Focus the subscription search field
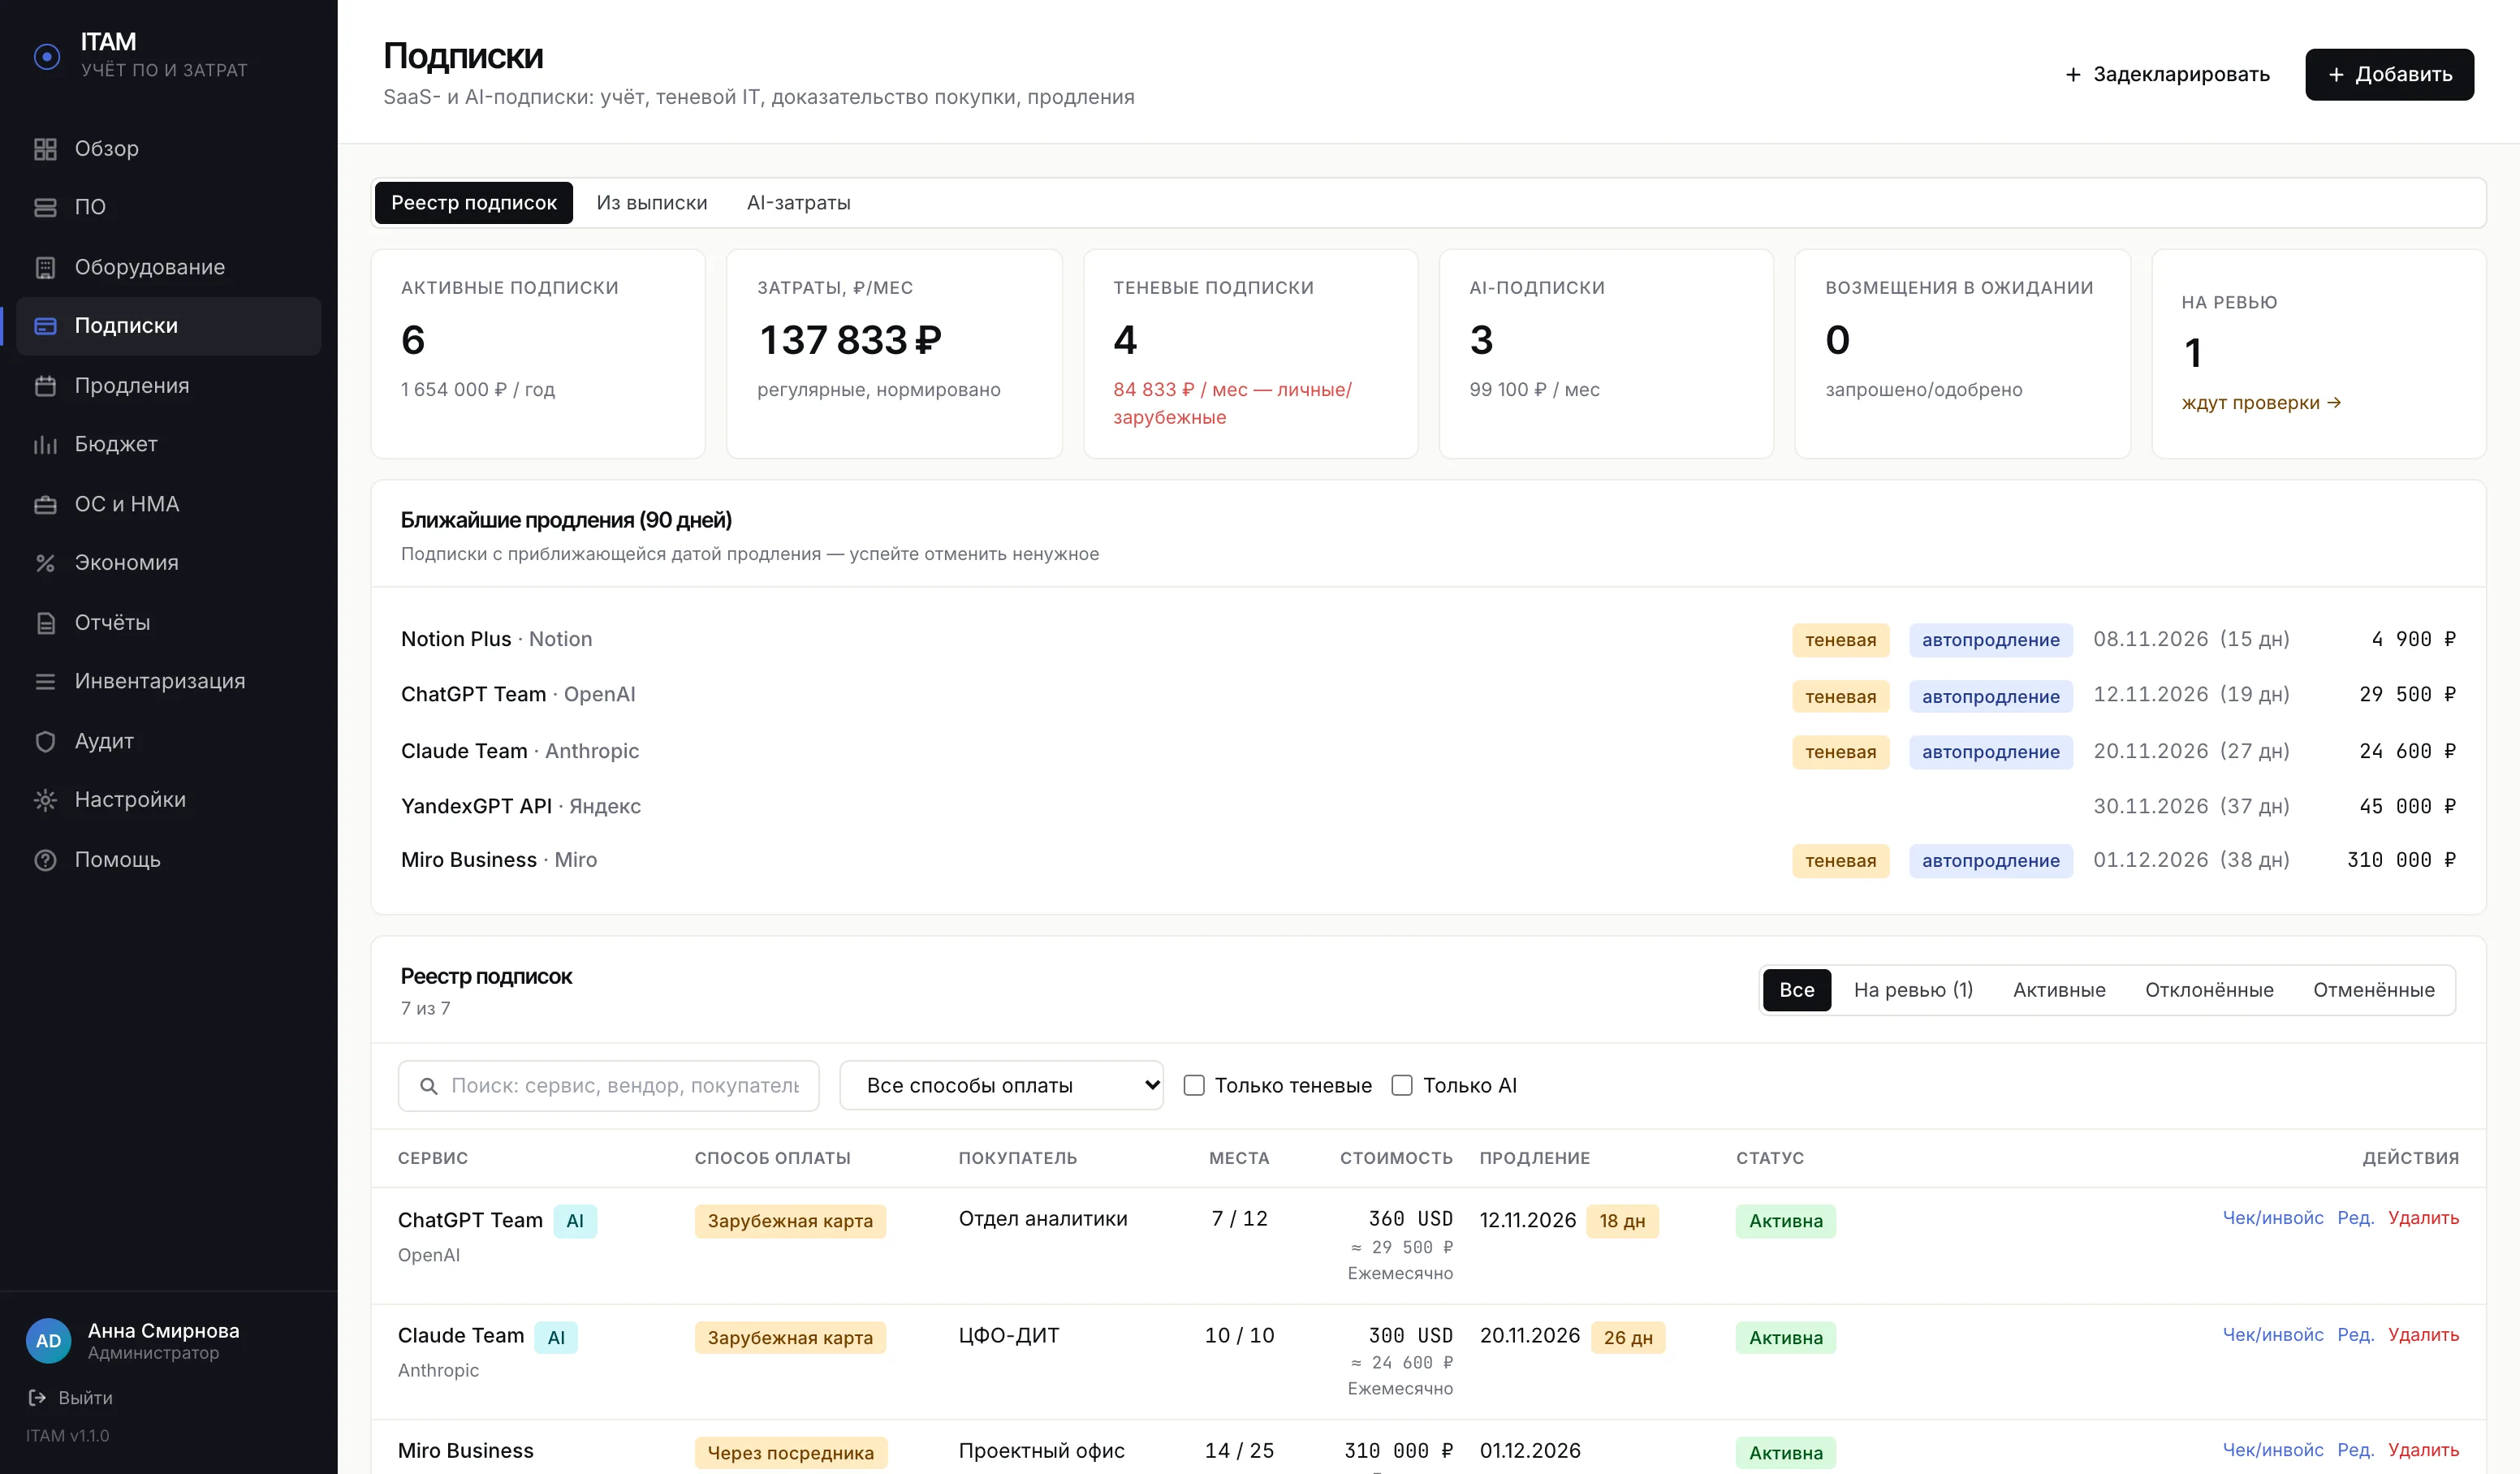 (x=609, y=1085)
